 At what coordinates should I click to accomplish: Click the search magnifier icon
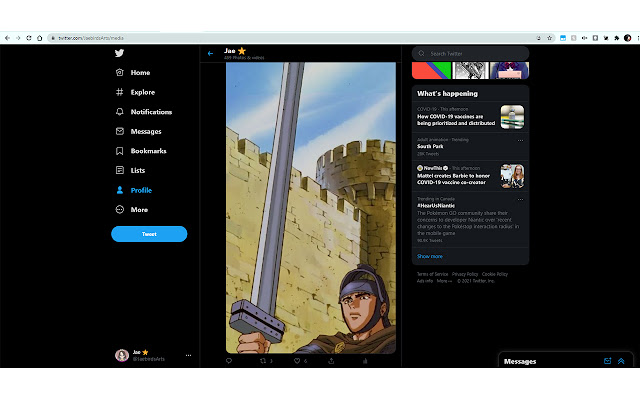(x=421, y=53)
